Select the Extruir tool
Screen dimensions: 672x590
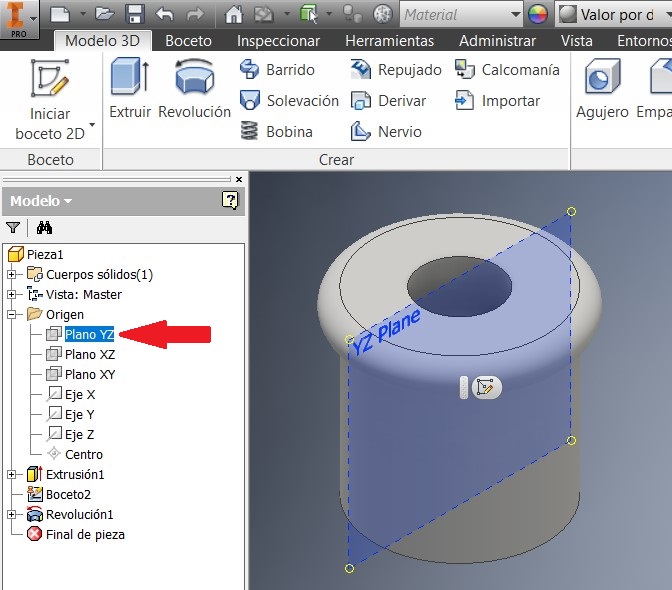[x=130, y=88]
